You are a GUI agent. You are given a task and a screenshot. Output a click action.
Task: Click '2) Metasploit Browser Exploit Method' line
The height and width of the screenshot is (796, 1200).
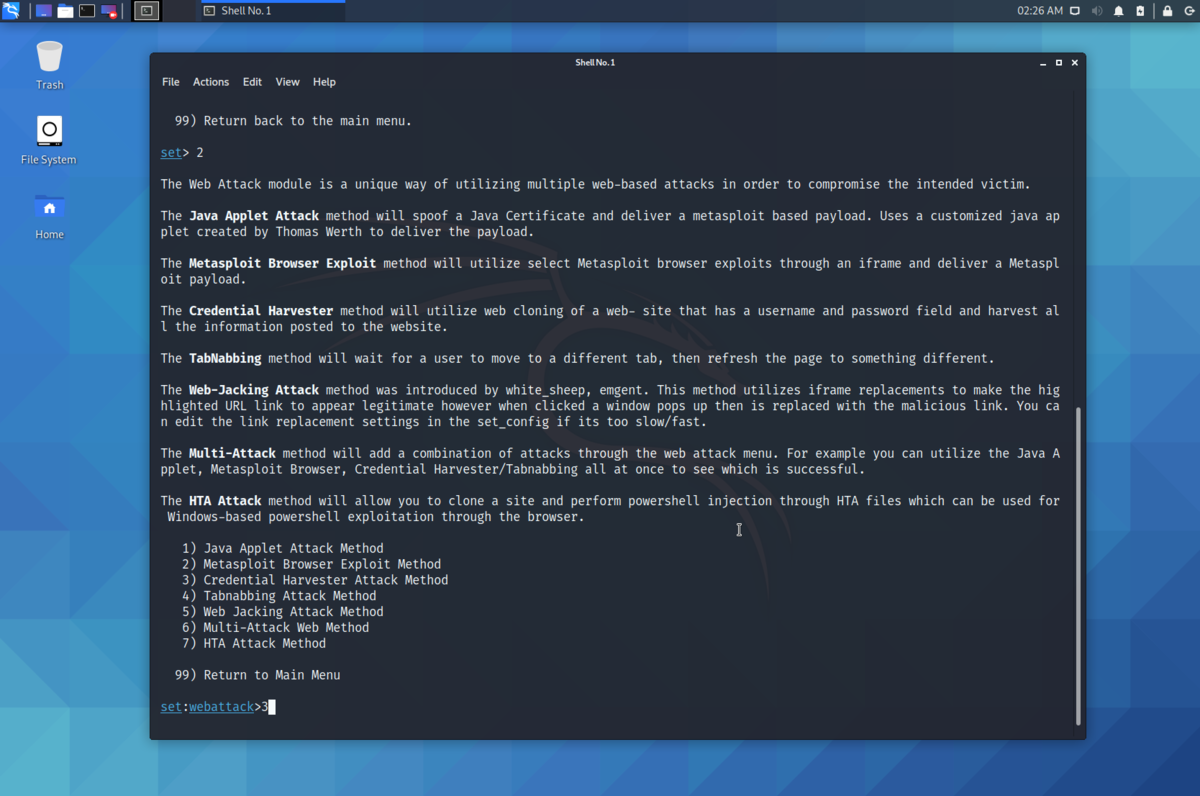(311, 564)
